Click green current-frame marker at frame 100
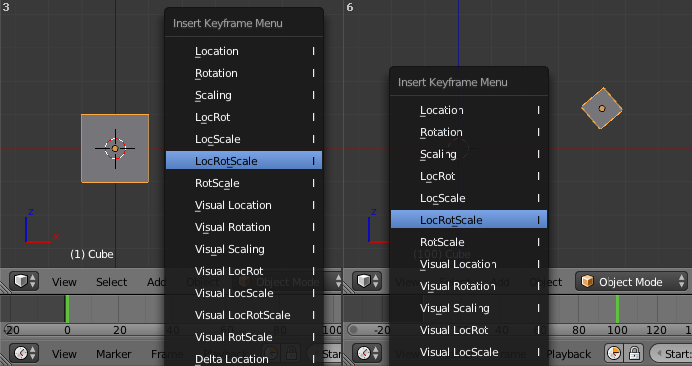692x366 pixels. point(617,309)
